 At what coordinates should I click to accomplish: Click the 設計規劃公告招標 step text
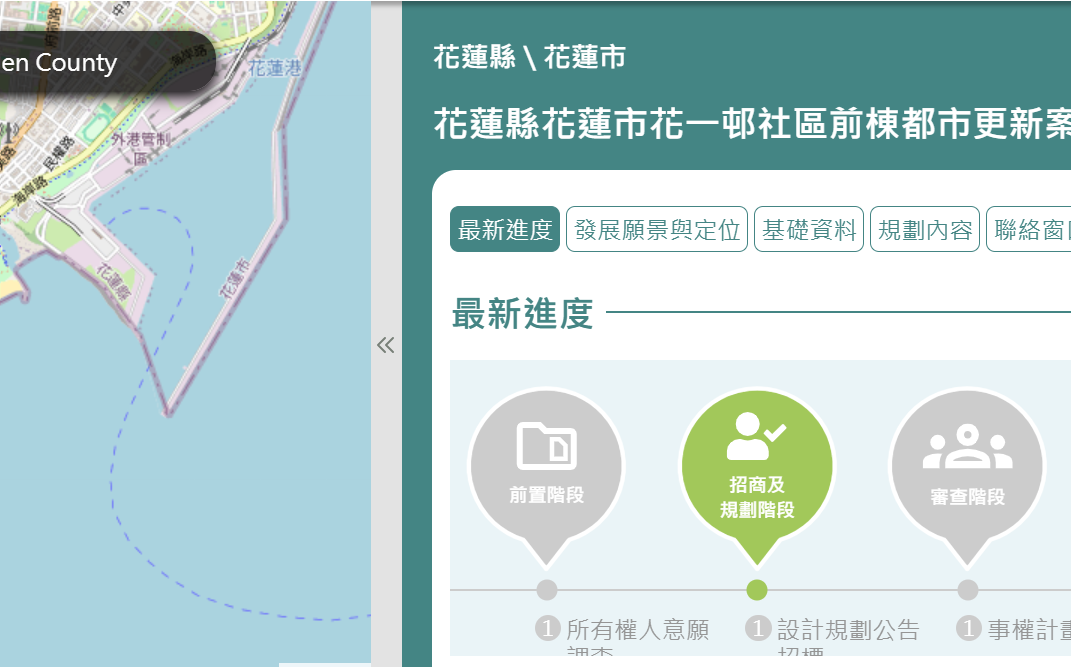847,630
